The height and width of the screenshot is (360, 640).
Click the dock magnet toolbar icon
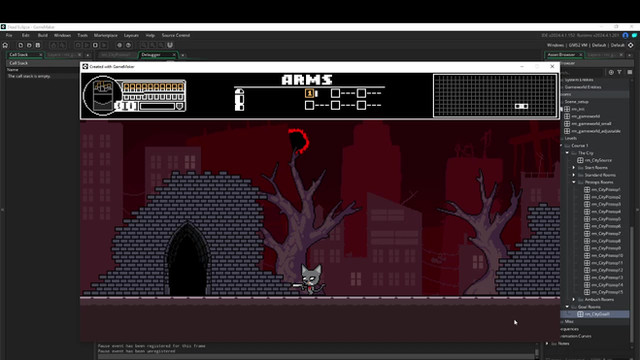pyautogui.click(x=170, y=45)
